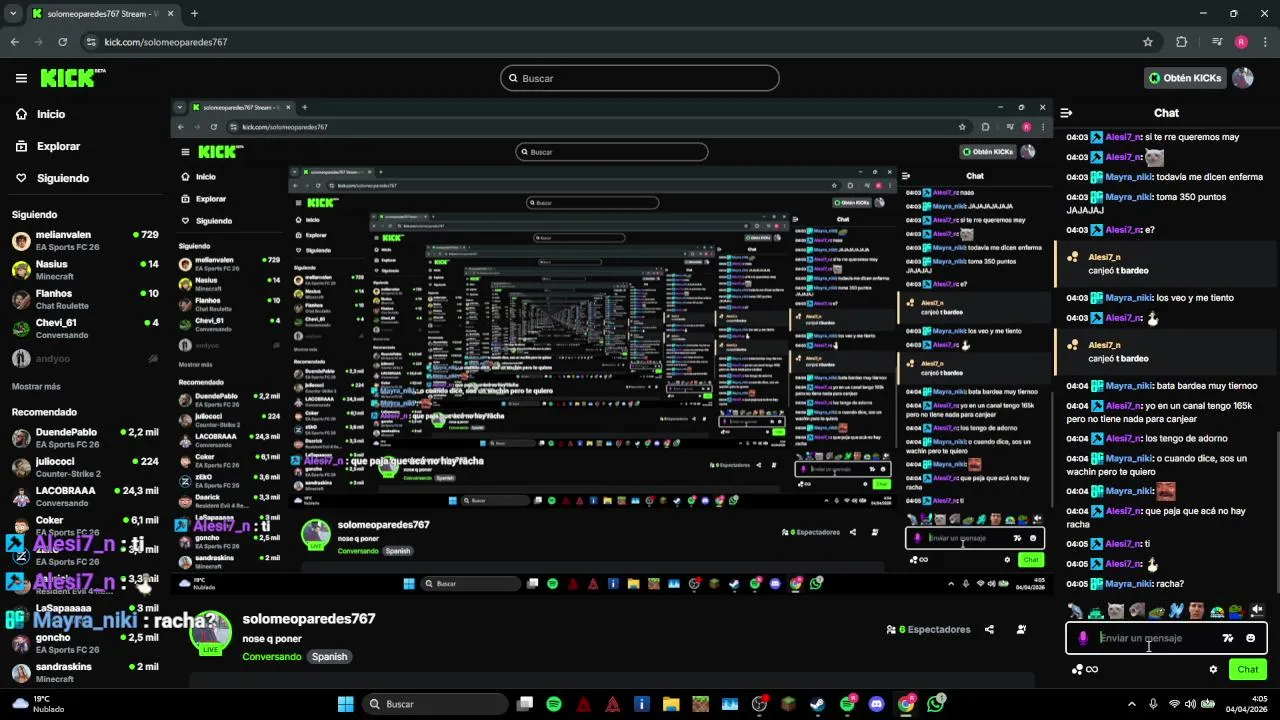Screen dimensions: 1280x720
Task: Open Task View on the taskbar
Action: coord(525,704)
